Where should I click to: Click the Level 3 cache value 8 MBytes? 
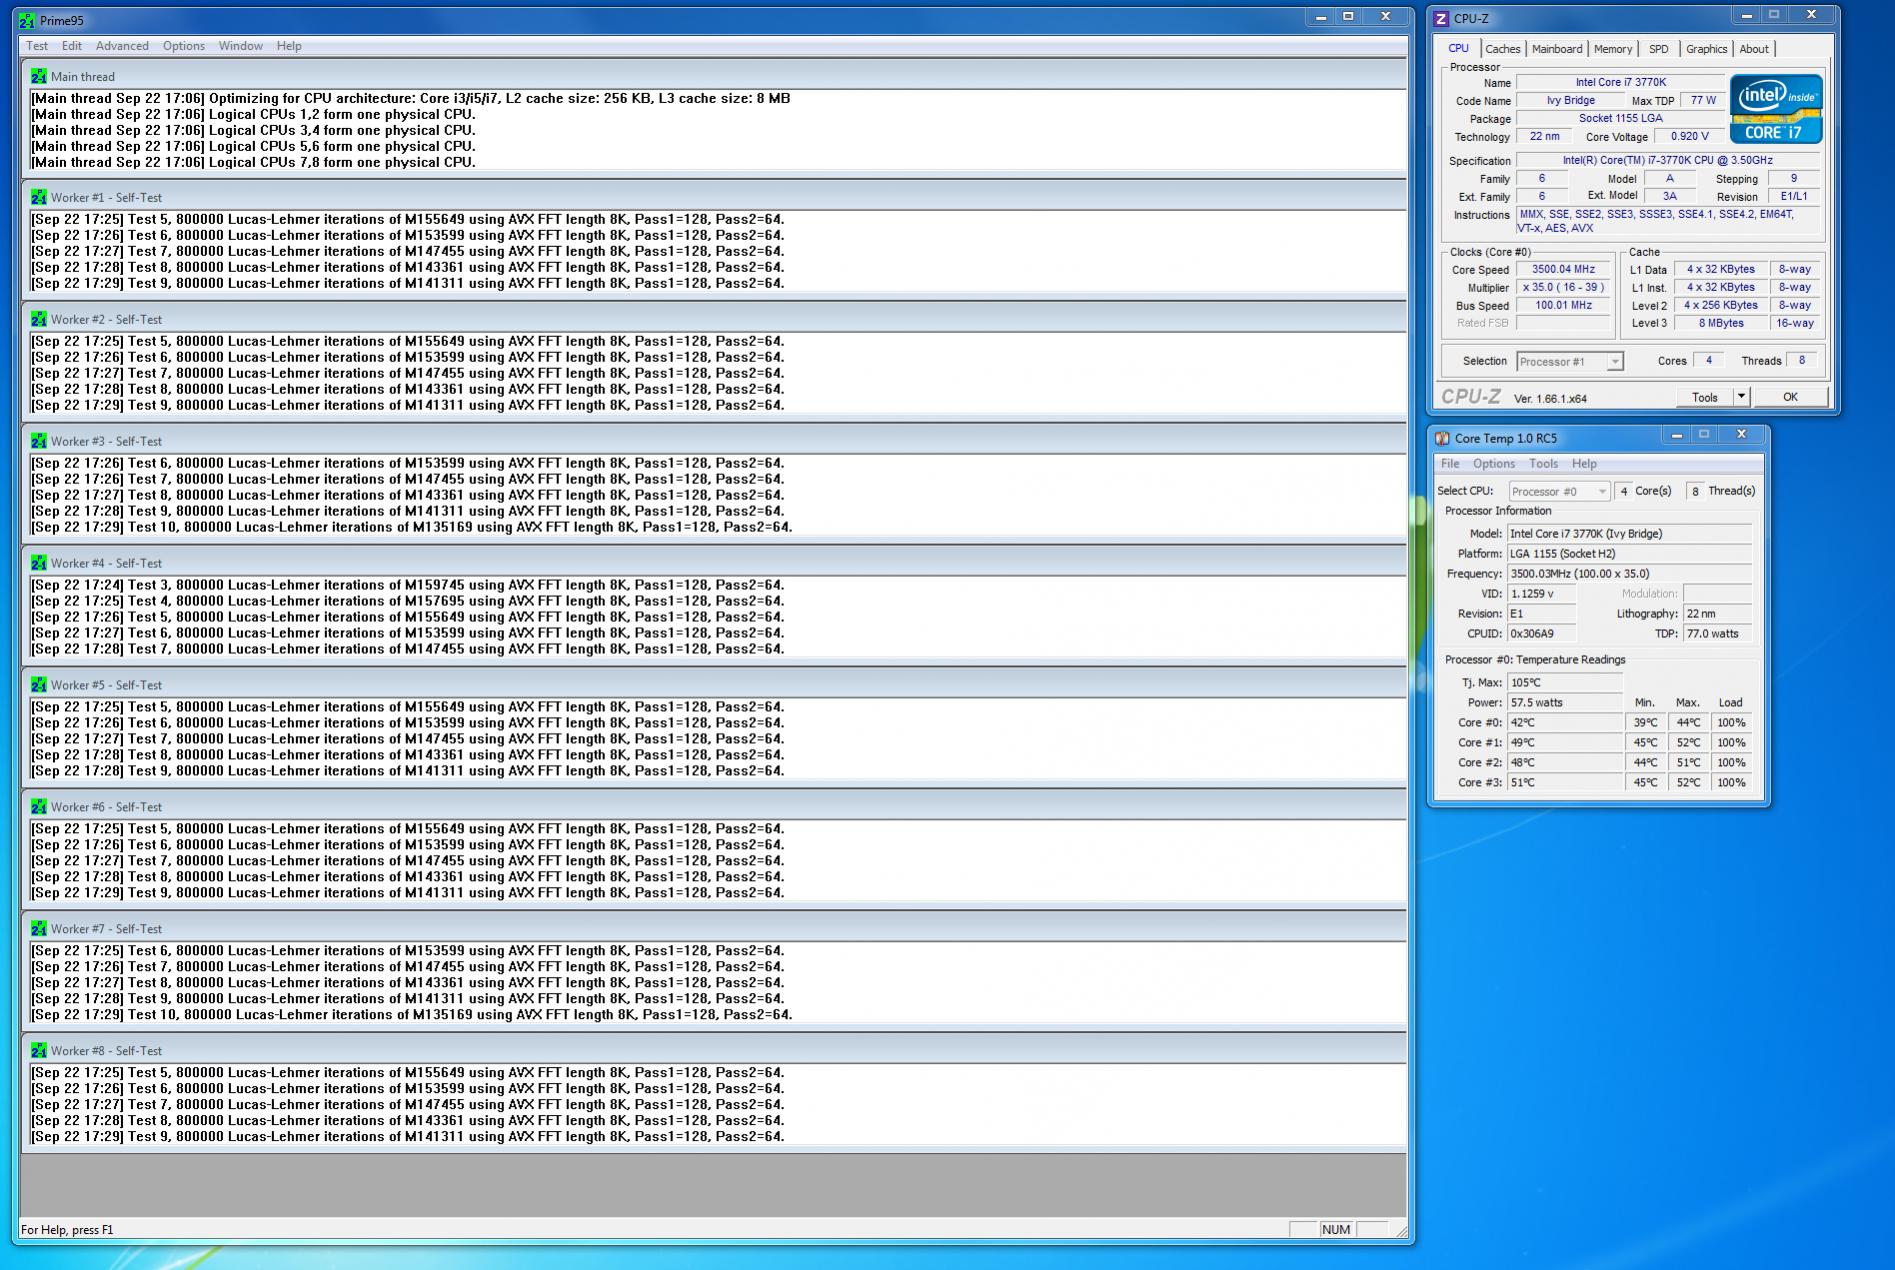click(x=1721, y=323)
